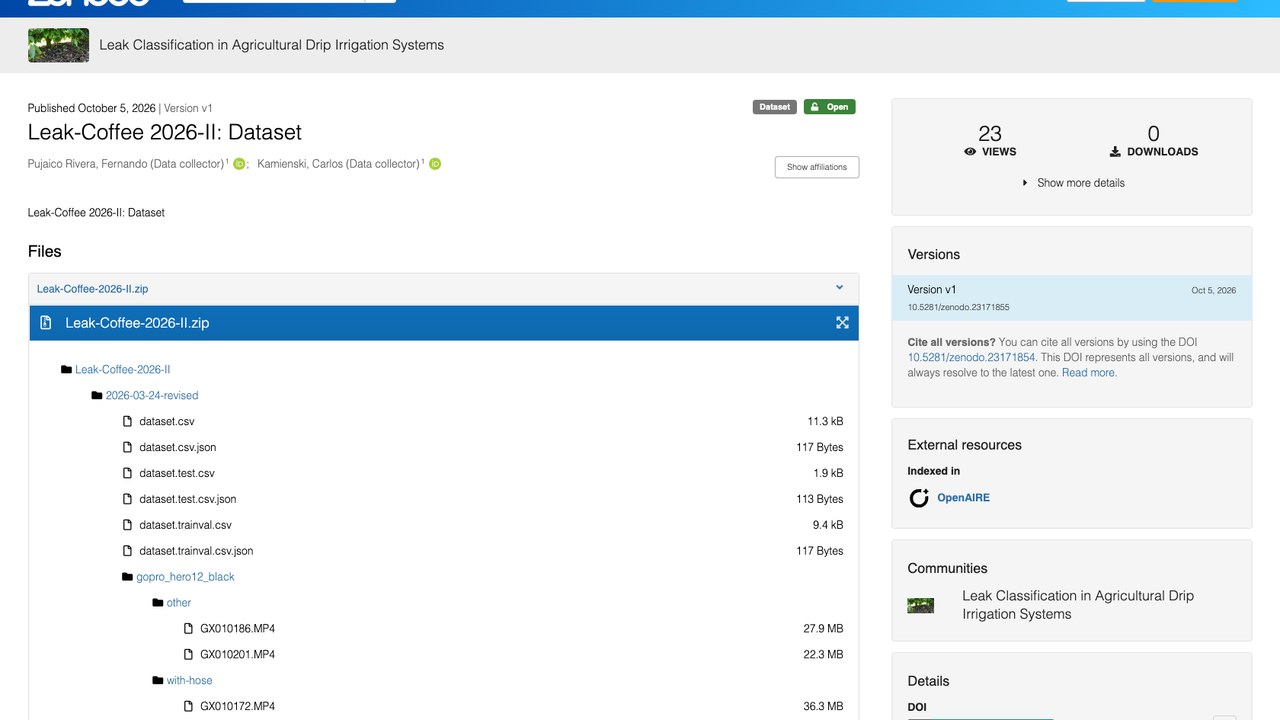The image size is (1280, 720).
Task: Open Pujaico Rivera, Fernando author link
Action: [126, 164]
